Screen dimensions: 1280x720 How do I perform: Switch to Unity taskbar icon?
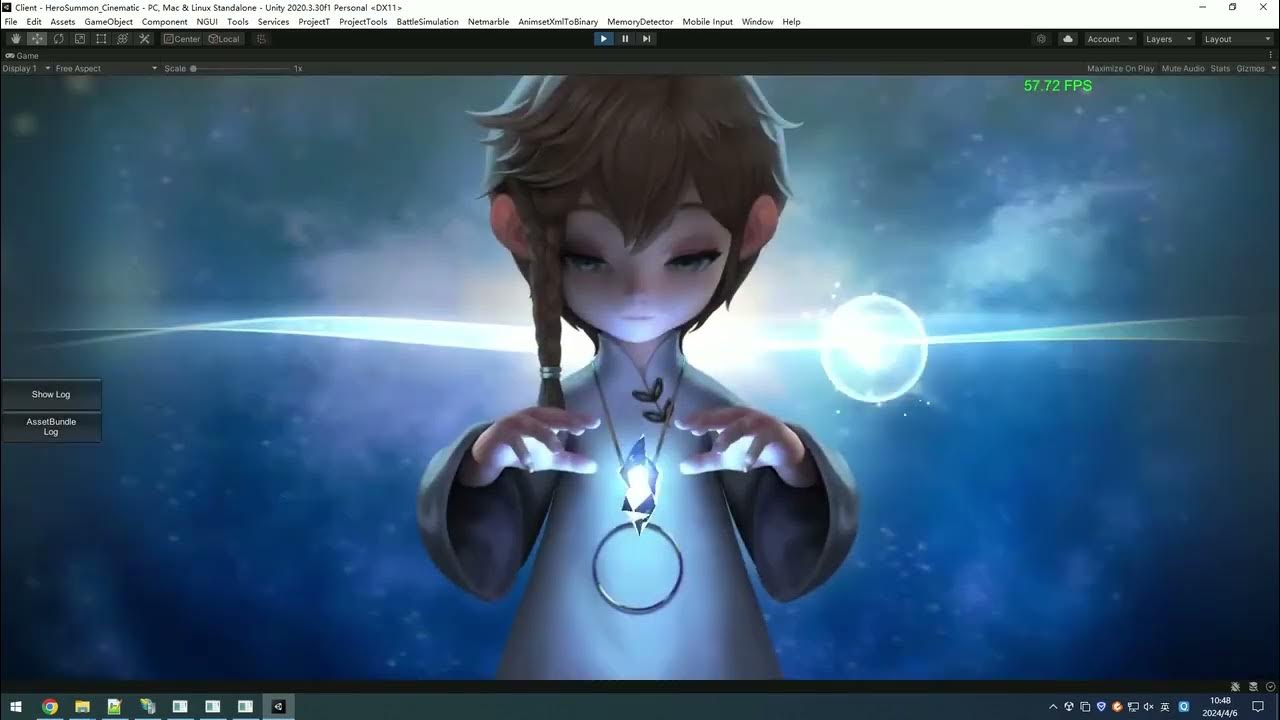pyautogui.click(x=278, y=706)
